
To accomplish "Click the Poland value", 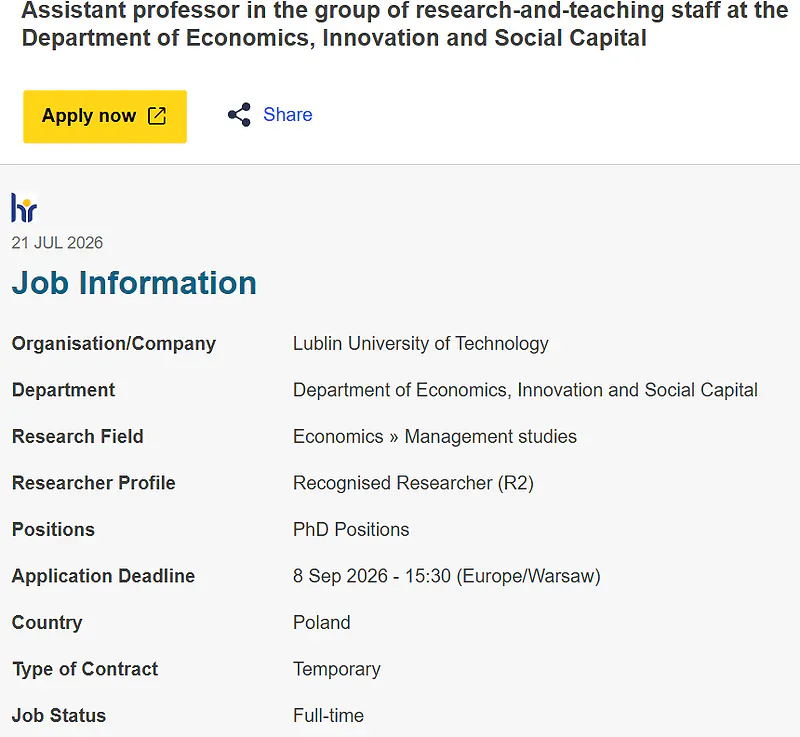I will [x=321, y=623].
